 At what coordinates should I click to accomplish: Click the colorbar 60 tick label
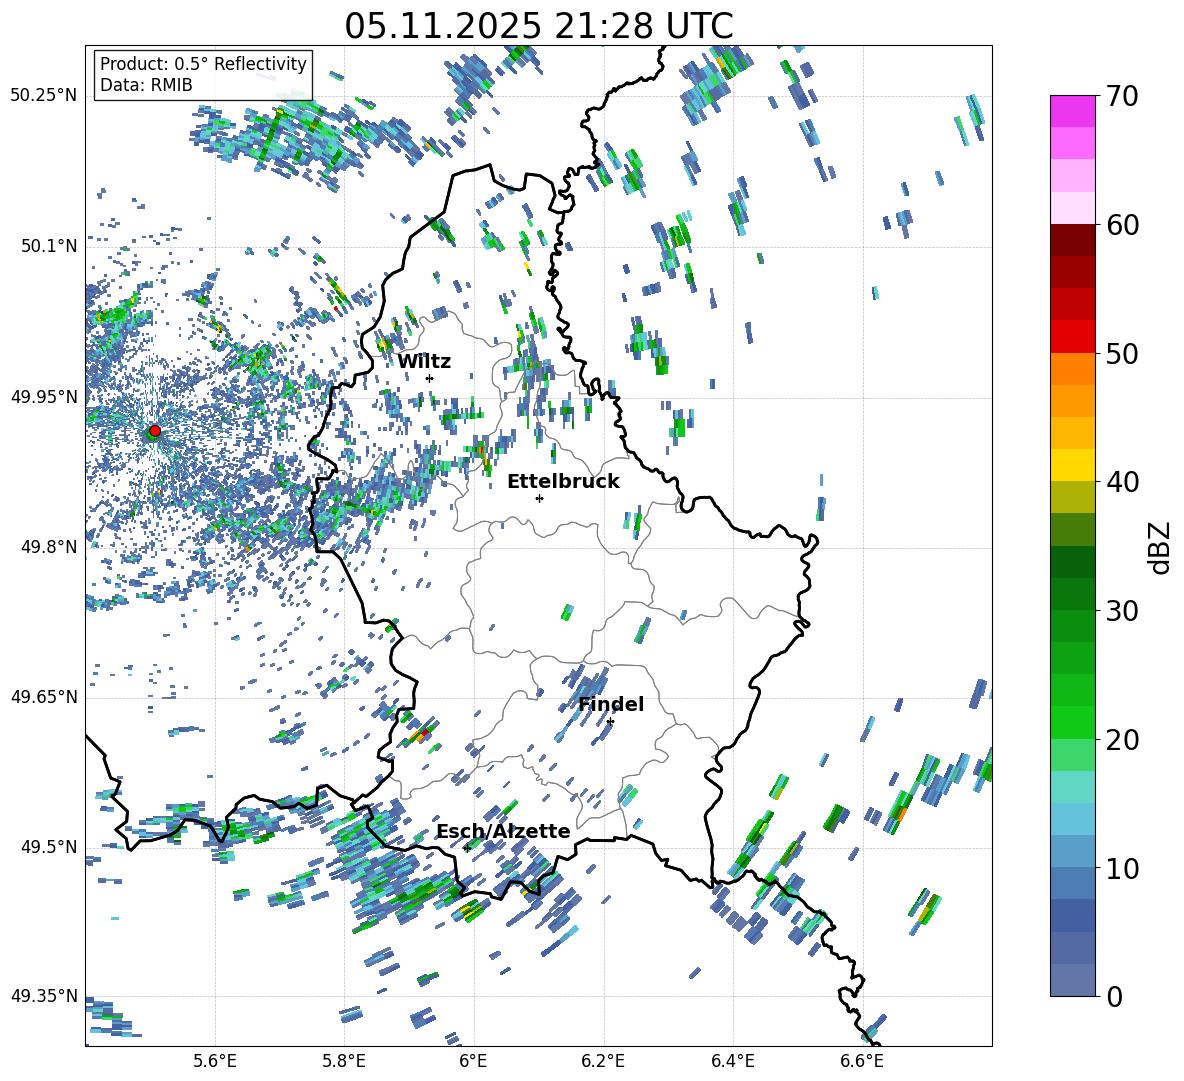click(x=1122, y=225)
